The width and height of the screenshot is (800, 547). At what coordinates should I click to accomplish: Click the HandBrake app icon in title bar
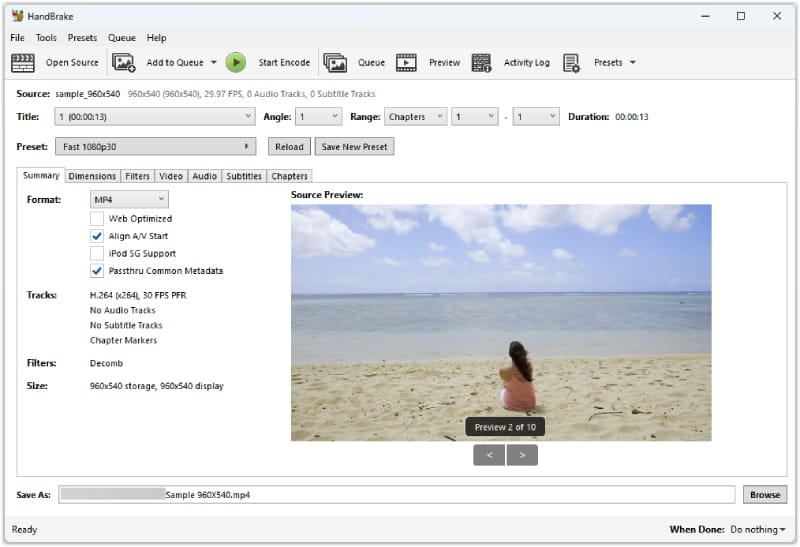click(x=17, y=16)
